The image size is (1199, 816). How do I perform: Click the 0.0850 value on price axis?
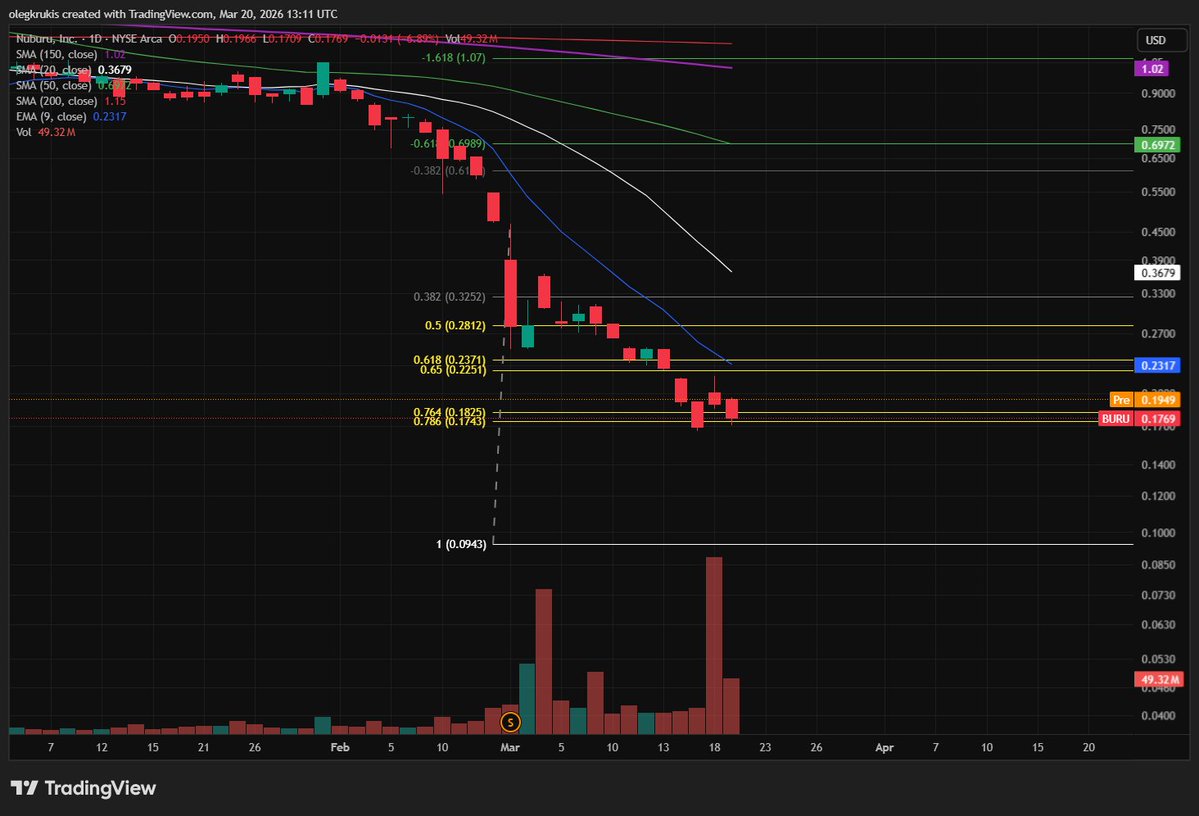click(1158, 564)
